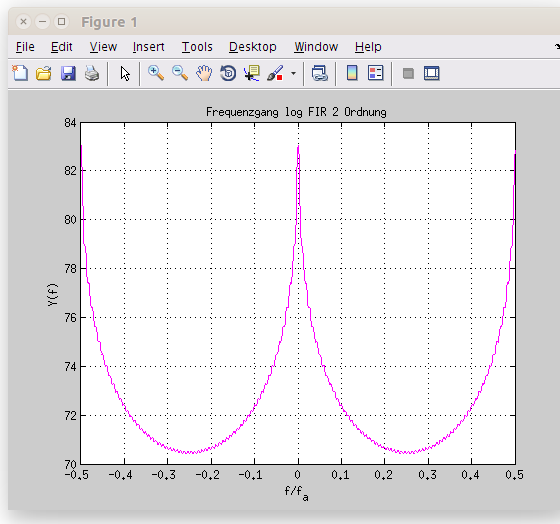The width and height of the screenshot is (560, 524).
Task: Enable the Pan hand tool
Action: click(204, 73)
